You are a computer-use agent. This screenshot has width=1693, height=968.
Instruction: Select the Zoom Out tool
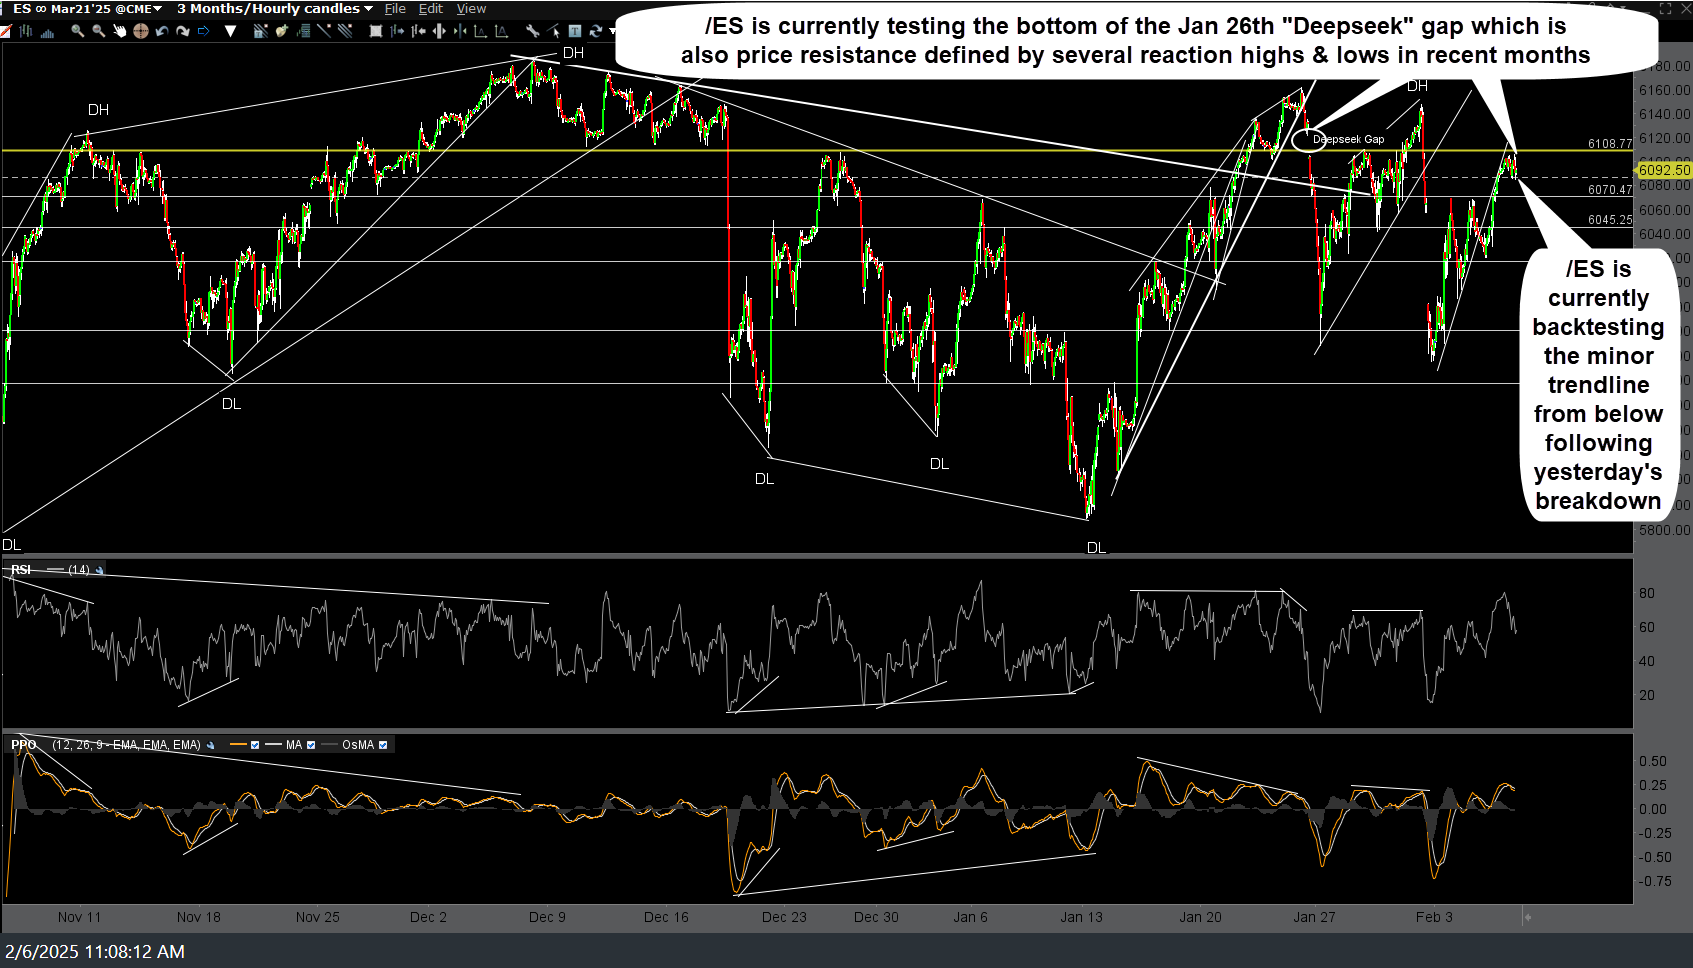(98, 31)
